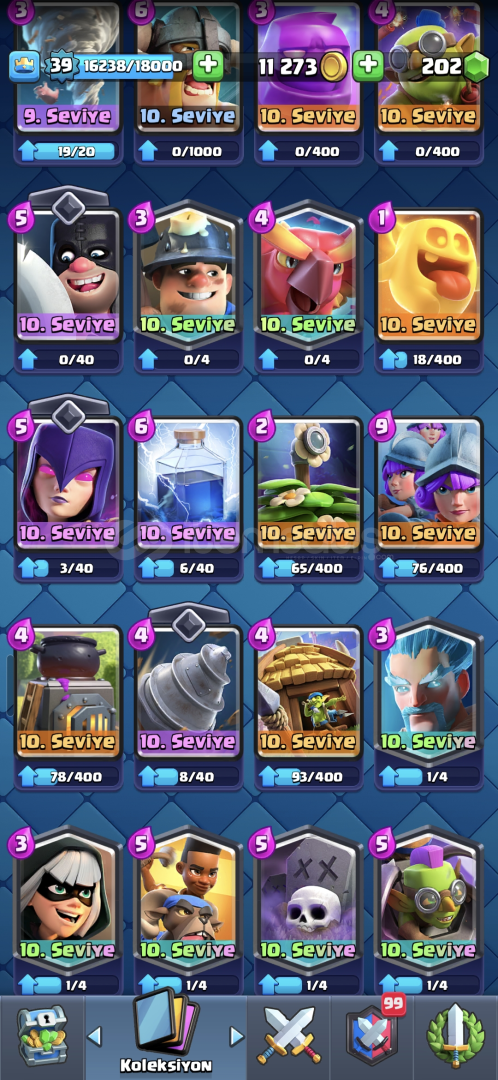Viewport: 498px width, 1080px height.
Task: Open the chest shop icon in bottom bar
Action: [42, 1035]
